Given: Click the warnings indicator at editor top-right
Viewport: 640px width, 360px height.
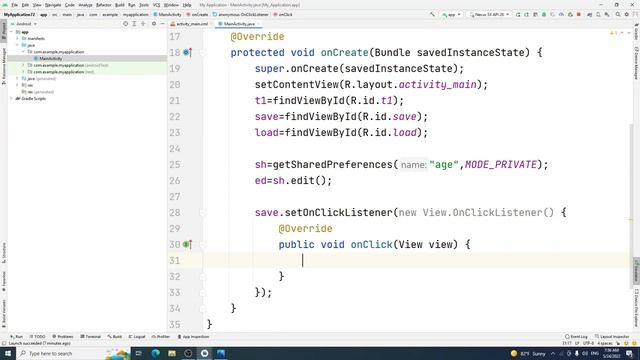Looking at the screenshot, I should 613,33.
